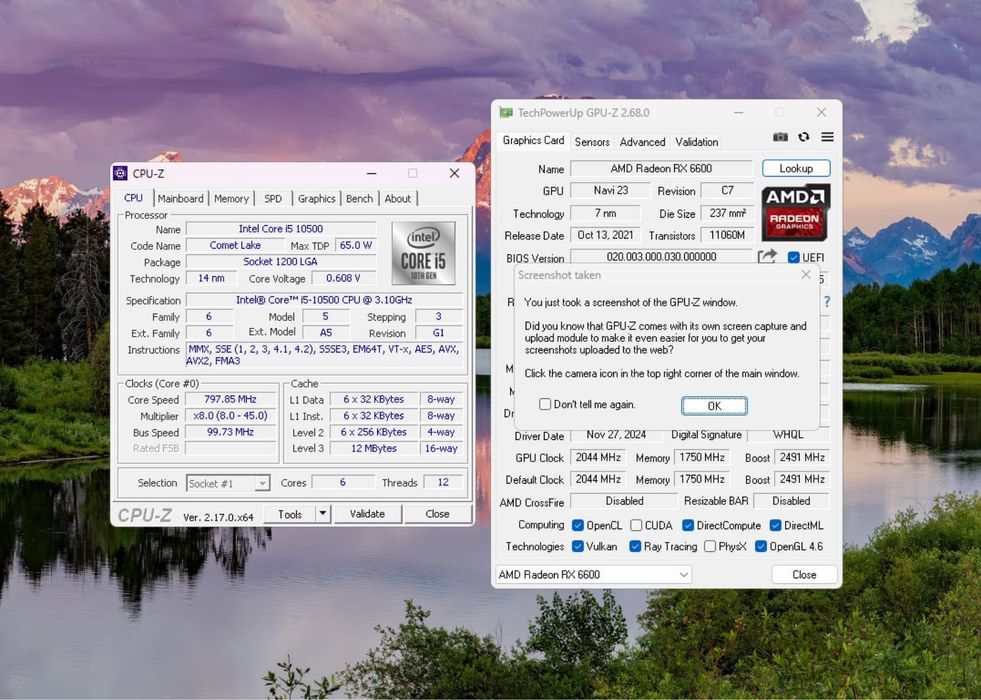The height and width of the screenshot is (700, 981).
Task: Select the Graphics Card tab in GPU-Z
Action: tap(533, 140)
